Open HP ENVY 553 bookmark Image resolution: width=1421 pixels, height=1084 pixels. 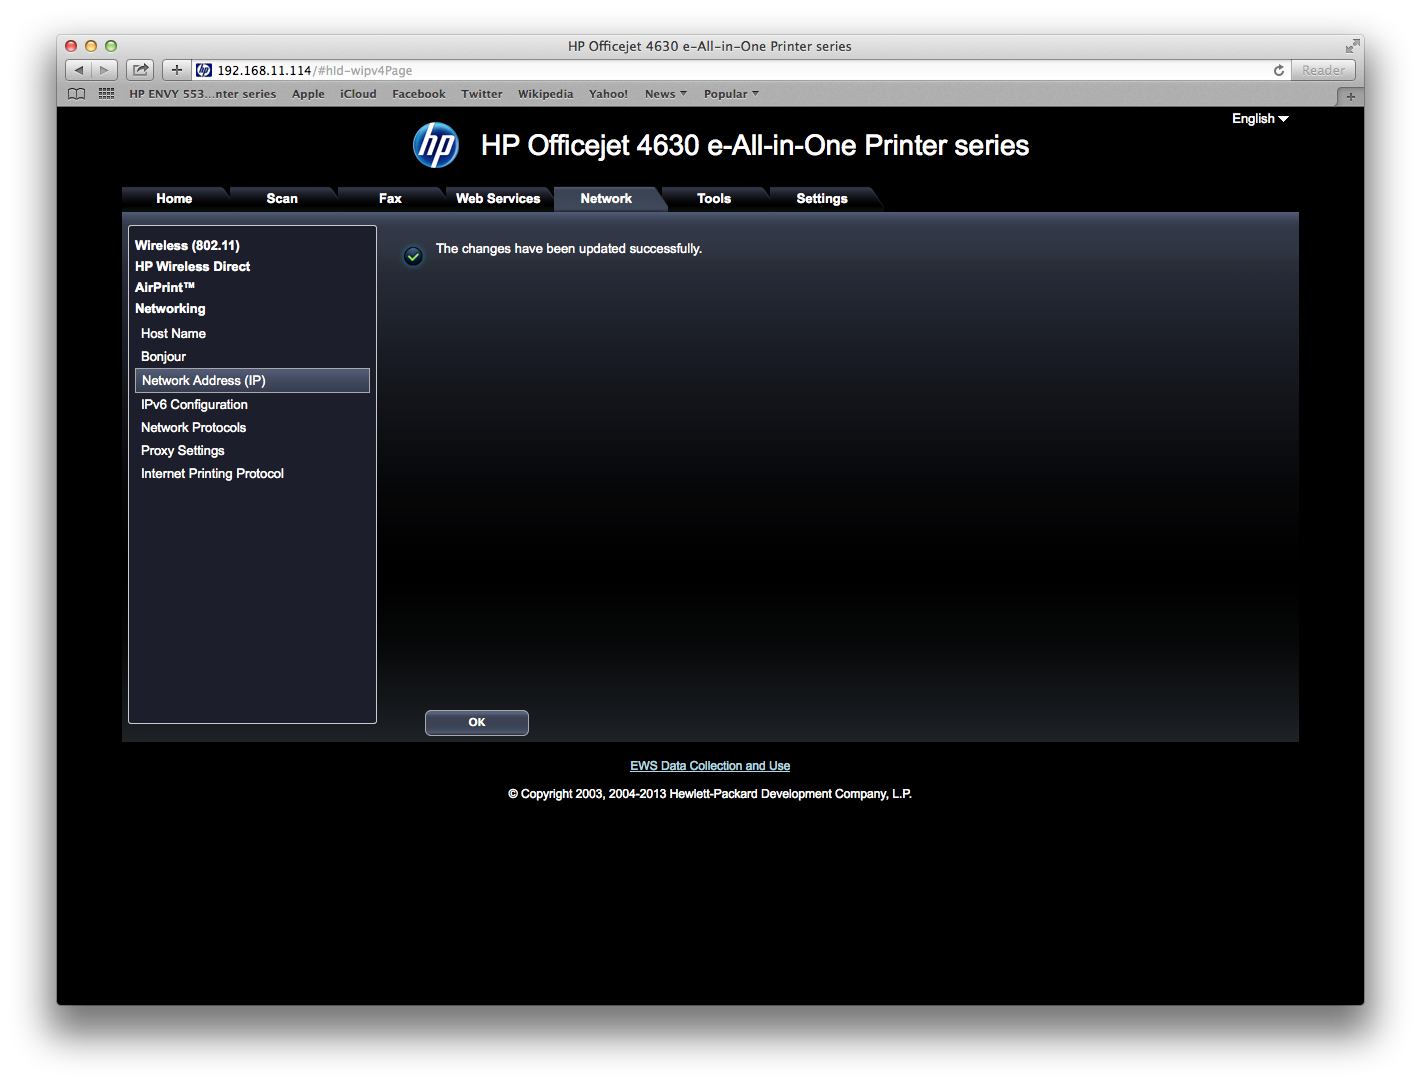pos(202,94)
